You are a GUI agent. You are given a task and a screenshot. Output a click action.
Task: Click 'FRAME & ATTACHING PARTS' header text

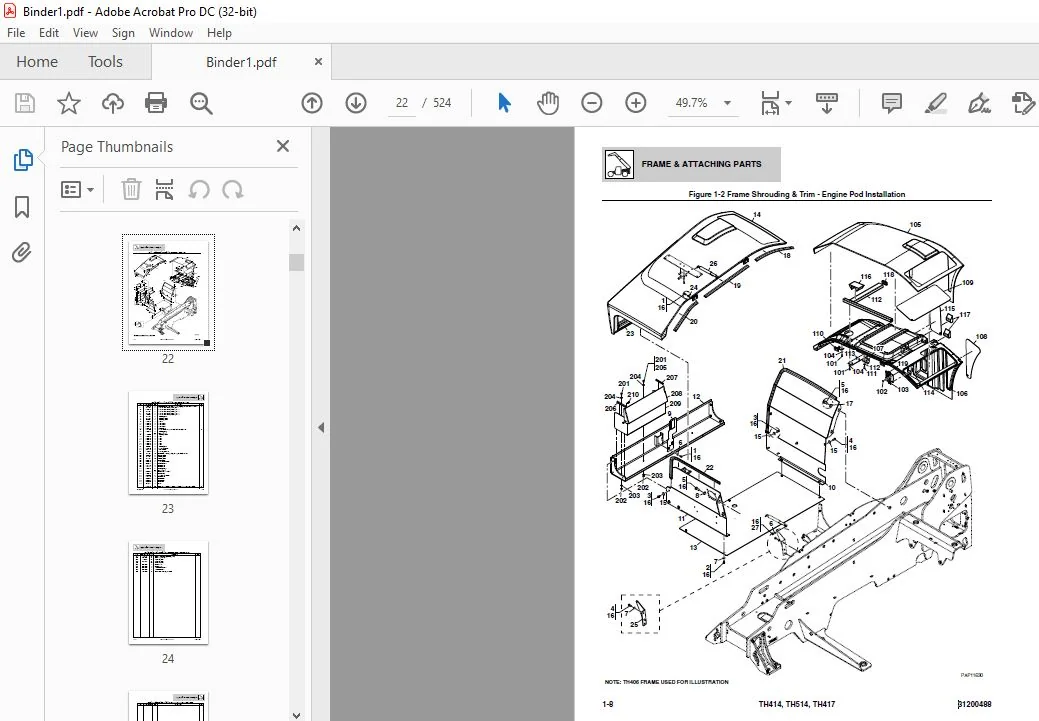click(x=701, y=164)
